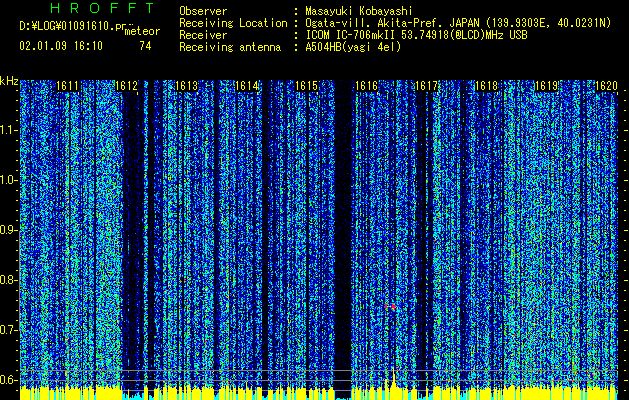Click the 0.6 frequency axis label
Viewport: 629px width, 400px height.
[8, 380]
